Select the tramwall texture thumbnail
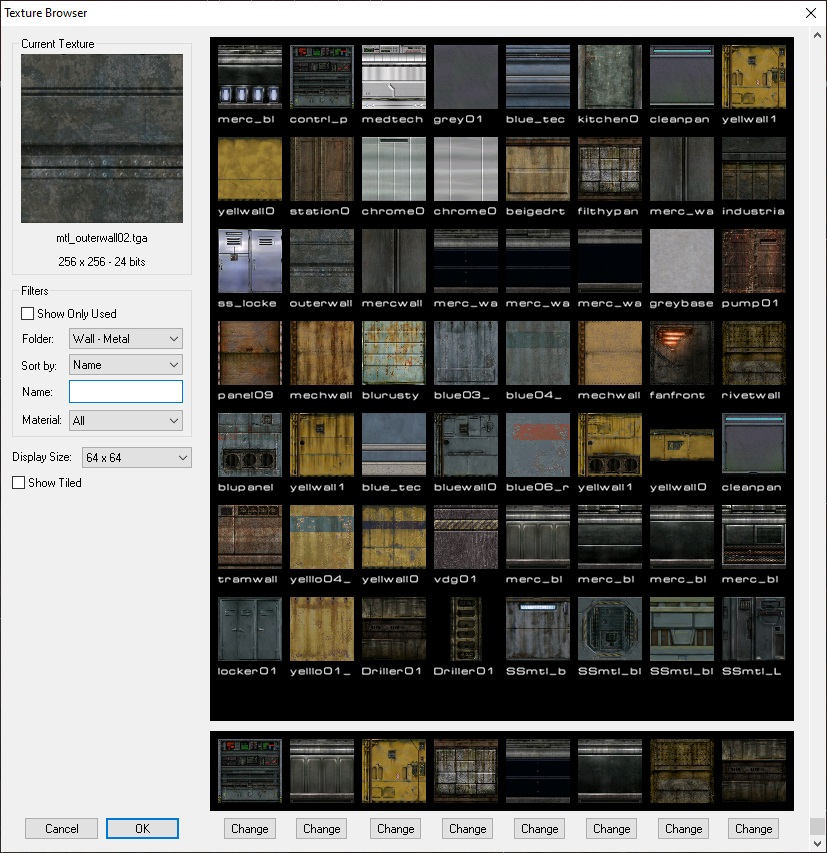 250,537
